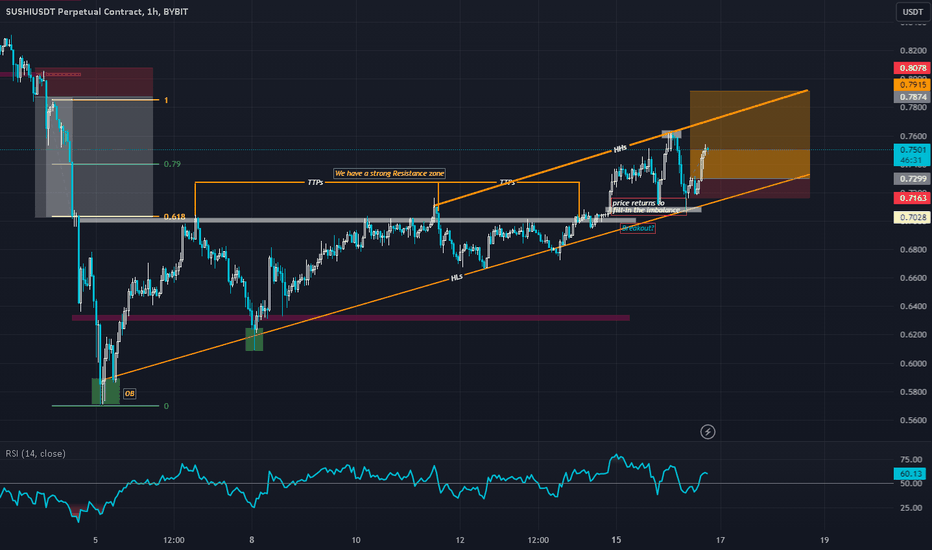Click the OB order block label
The image size is (932, 550).
[x=130, y=394]
